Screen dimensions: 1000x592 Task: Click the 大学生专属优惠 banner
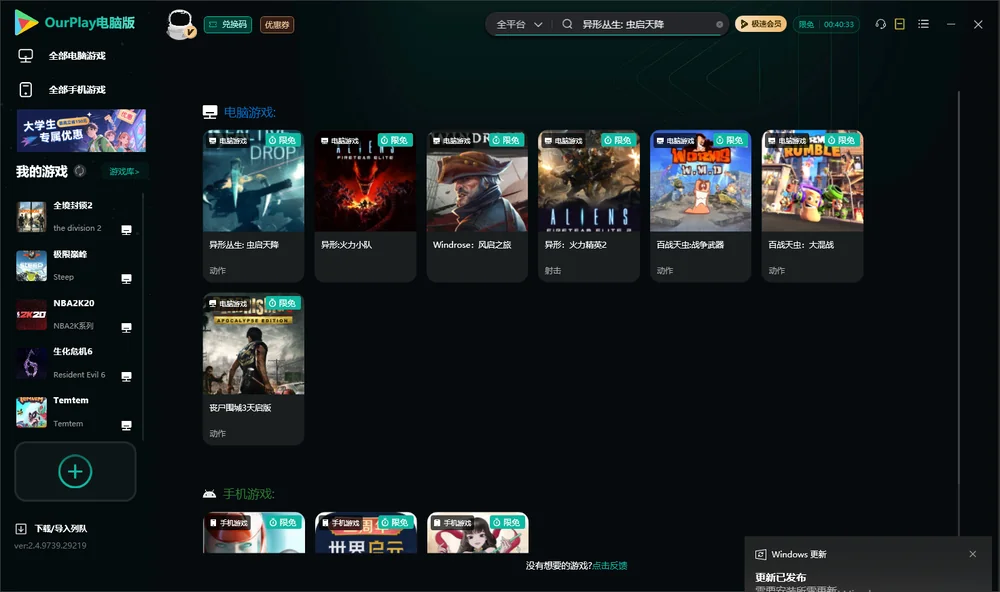point(82,131)
